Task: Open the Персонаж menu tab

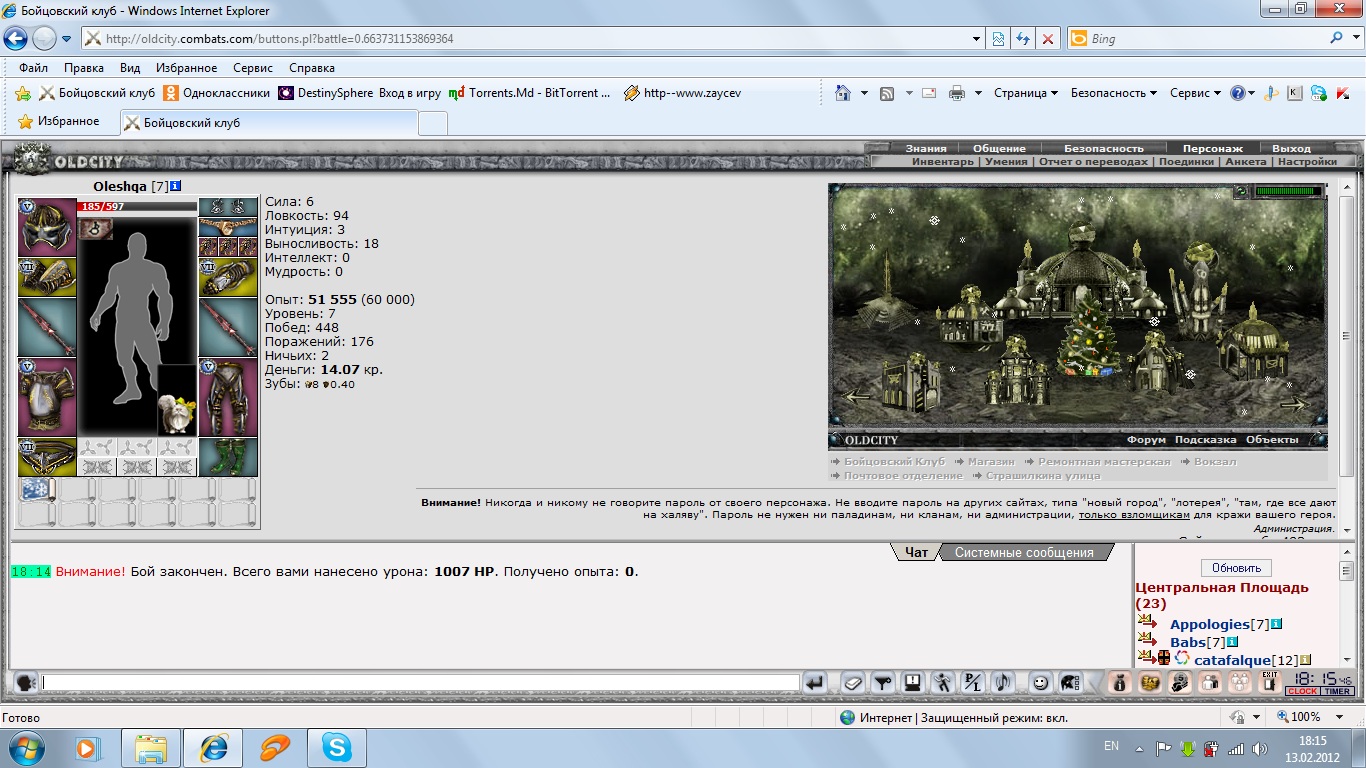Action: [1213, 148]
